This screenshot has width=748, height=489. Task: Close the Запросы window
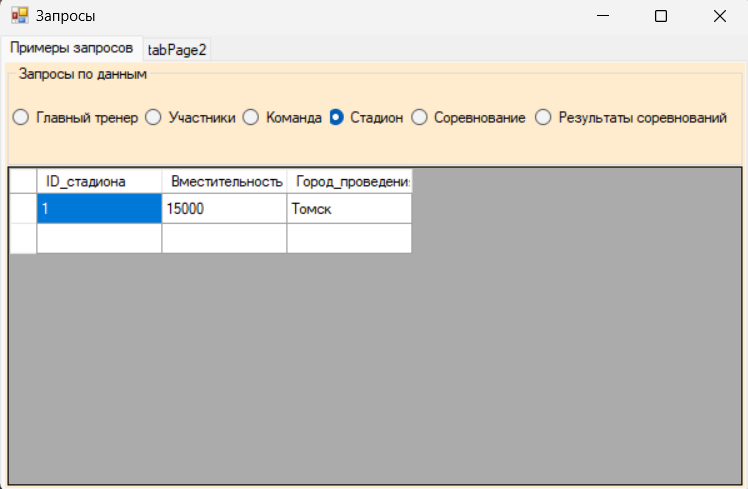(719, 16)
